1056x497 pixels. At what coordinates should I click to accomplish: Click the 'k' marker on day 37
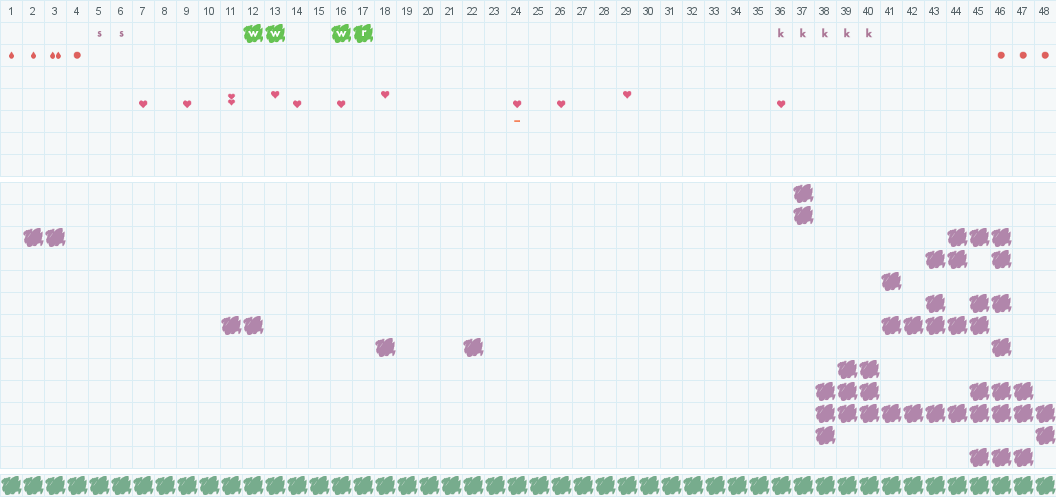[803, 33]
